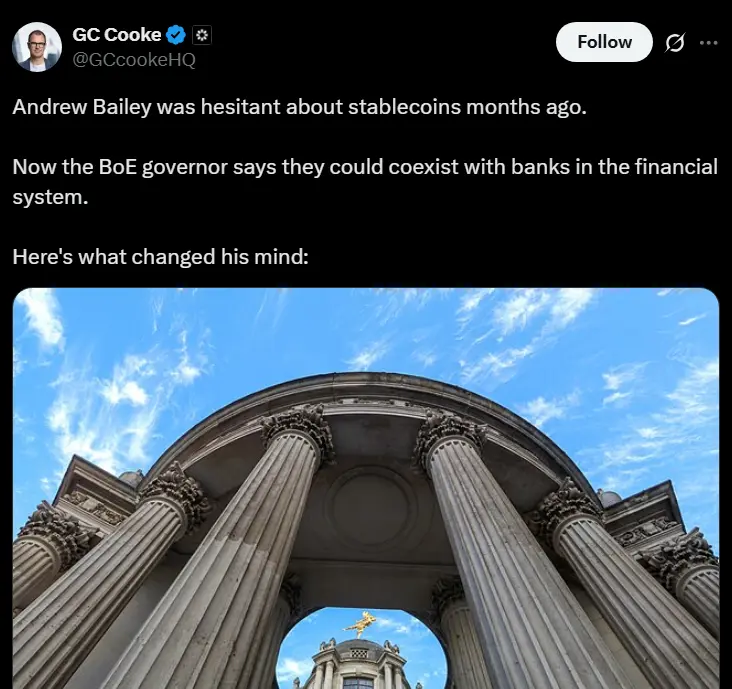
Task: Follow GC Cooke
Action: click(604, 42)
